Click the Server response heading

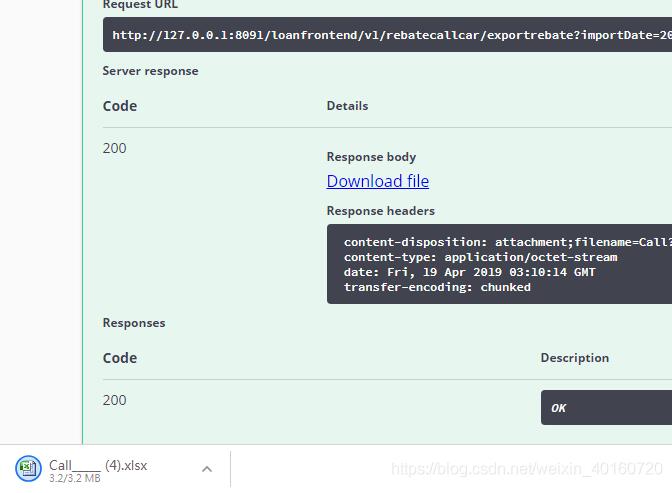pyautogui.click(x=150, y=71)
